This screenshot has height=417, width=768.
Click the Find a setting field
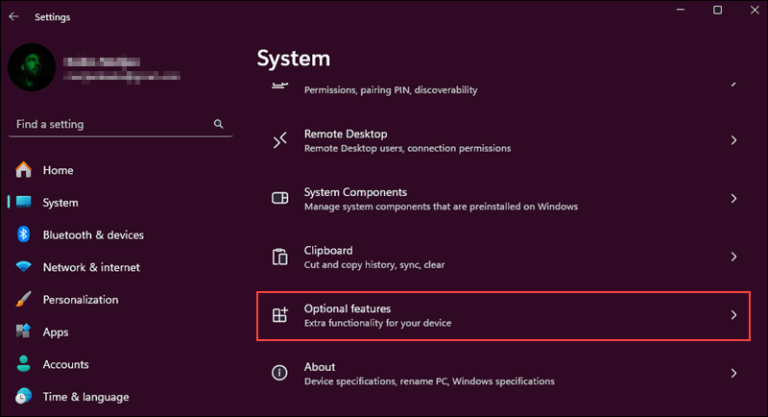tap(110, 124)
